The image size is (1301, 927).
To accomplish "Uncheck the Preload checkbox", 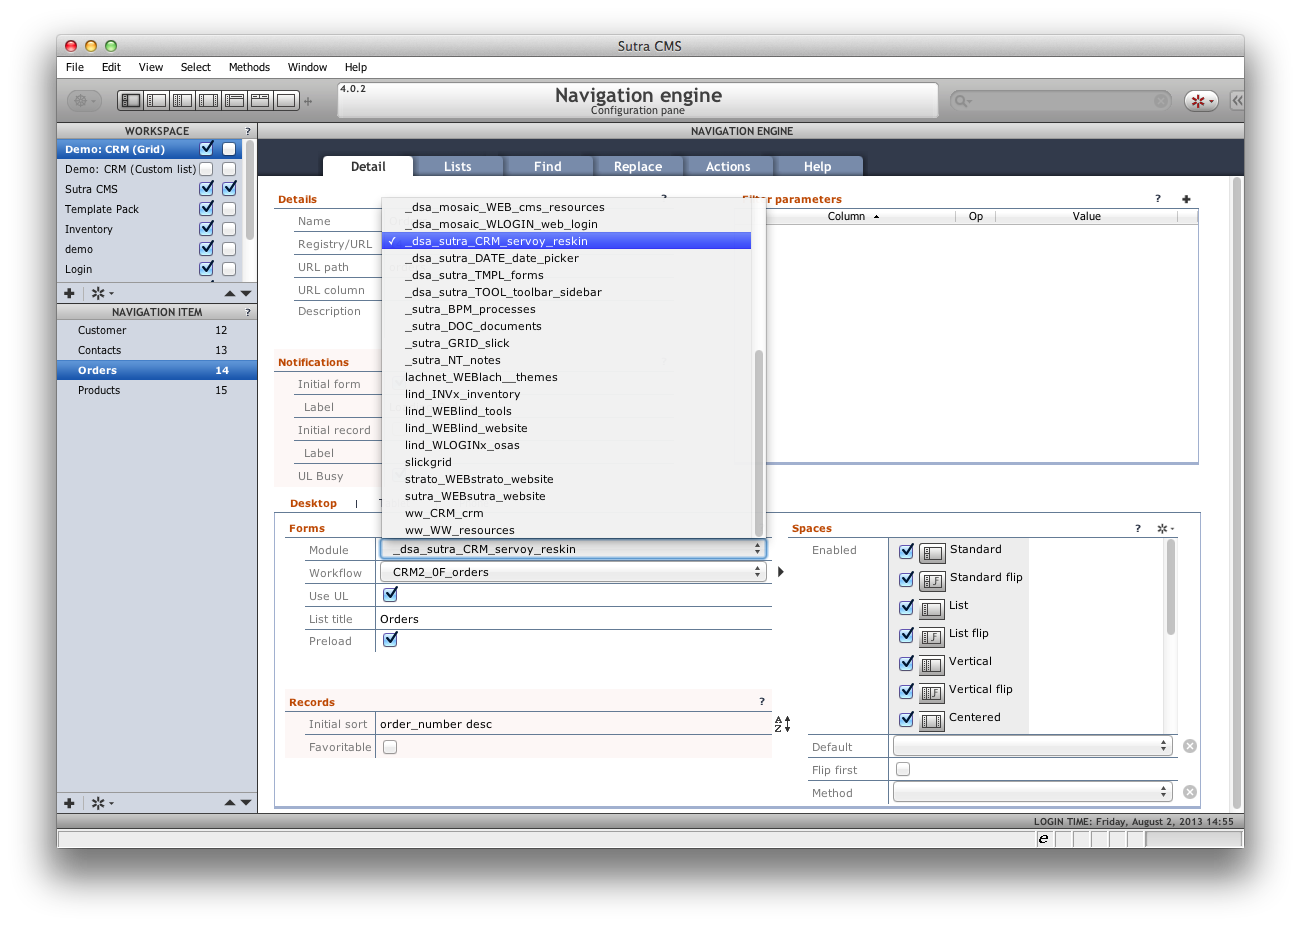I will point(390,639).
